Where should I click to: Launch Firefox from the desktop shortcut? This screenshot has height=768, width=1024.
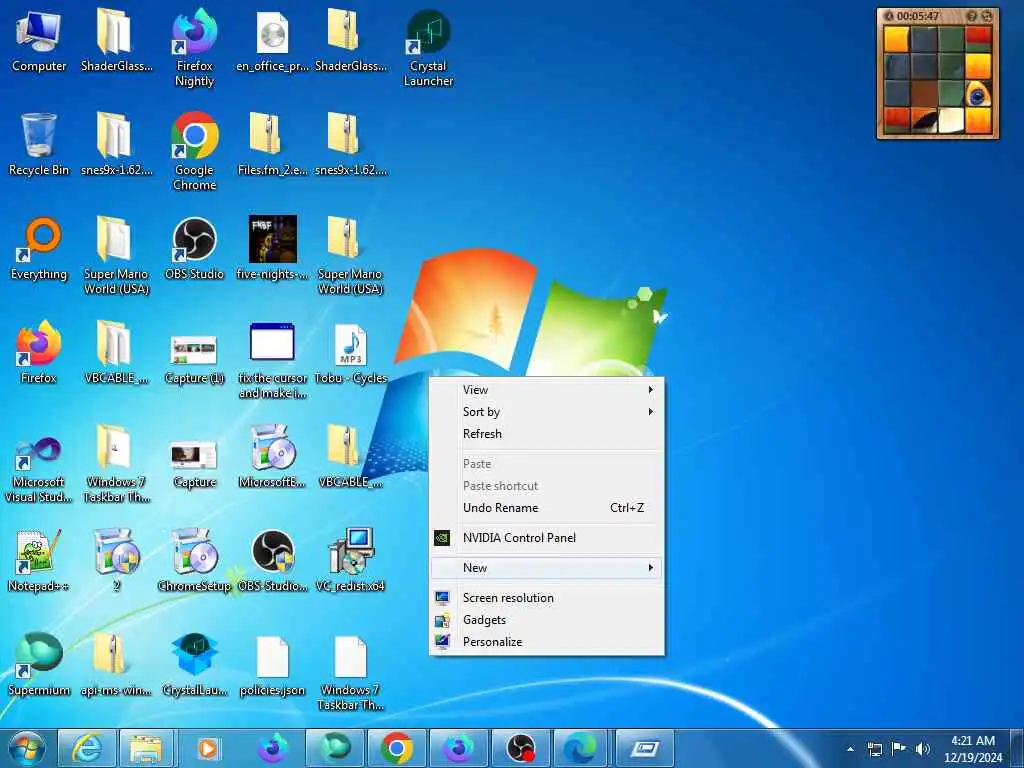tap(39, 353)
